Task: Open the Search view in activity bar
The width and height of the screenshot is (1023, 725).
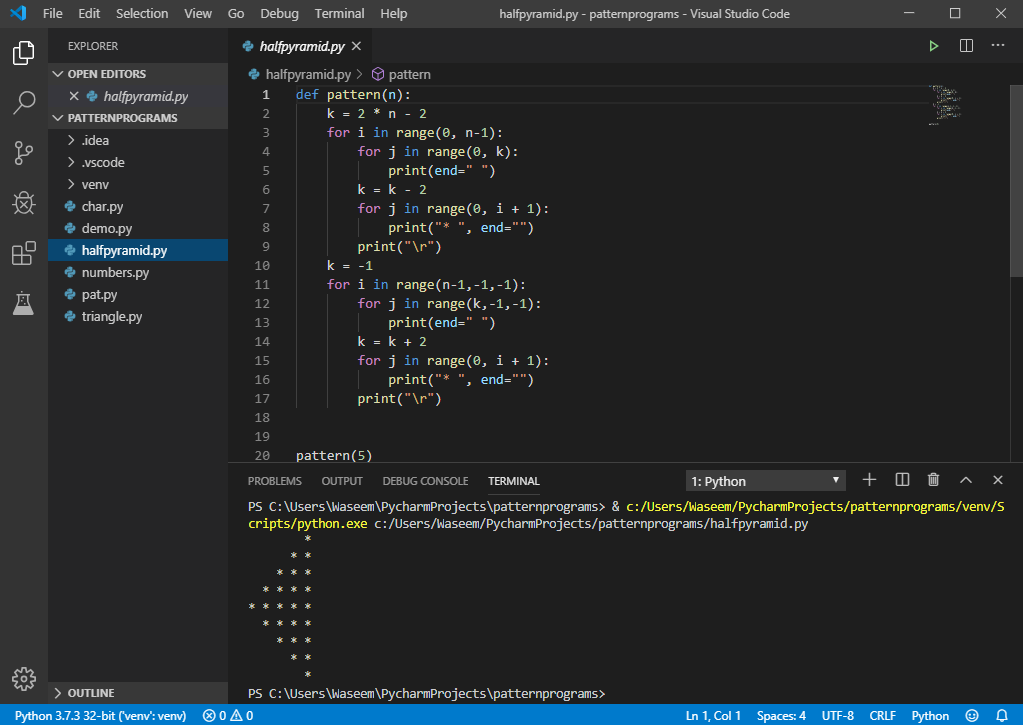Action: point(24,102)
